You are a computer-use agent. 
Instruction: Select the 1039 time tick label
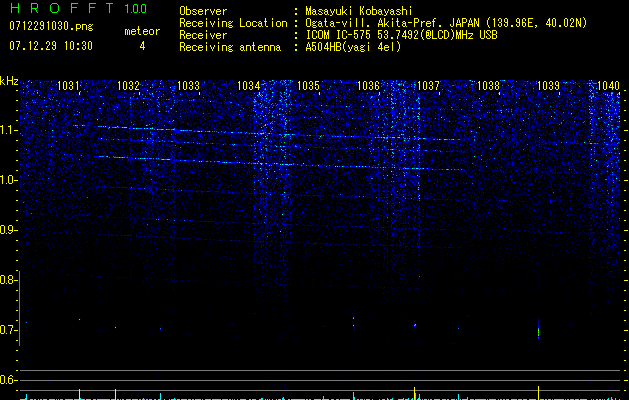coord(548,87)
